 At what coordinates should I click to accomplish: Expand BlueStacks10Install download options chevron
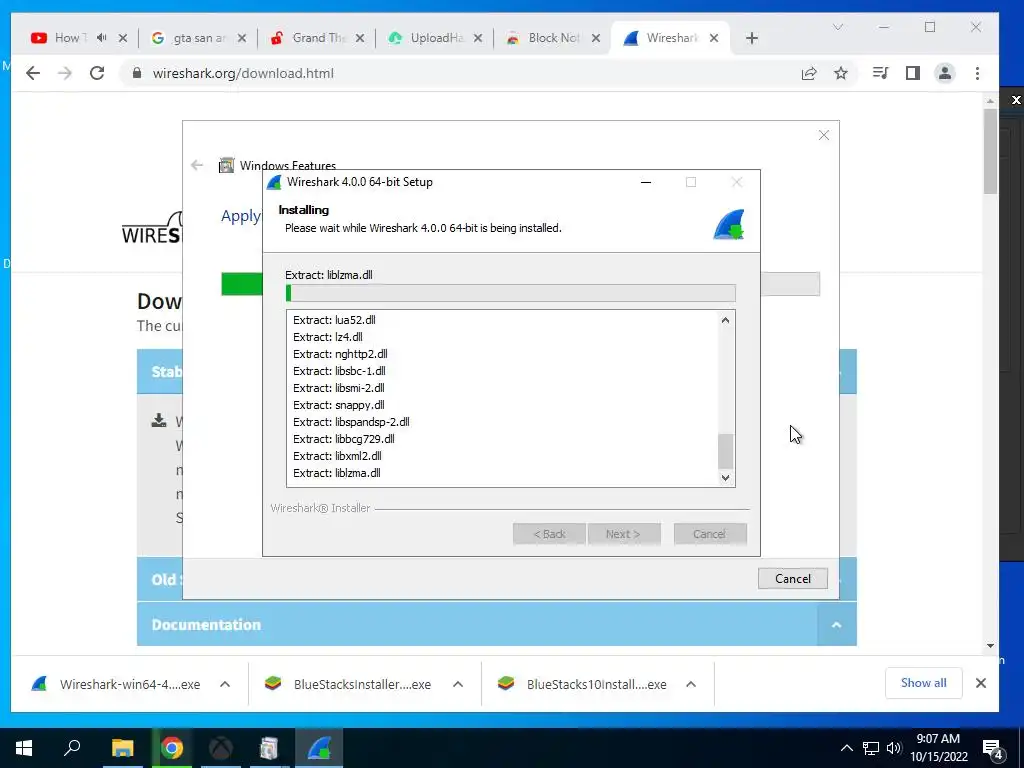[x=691, y=684]
